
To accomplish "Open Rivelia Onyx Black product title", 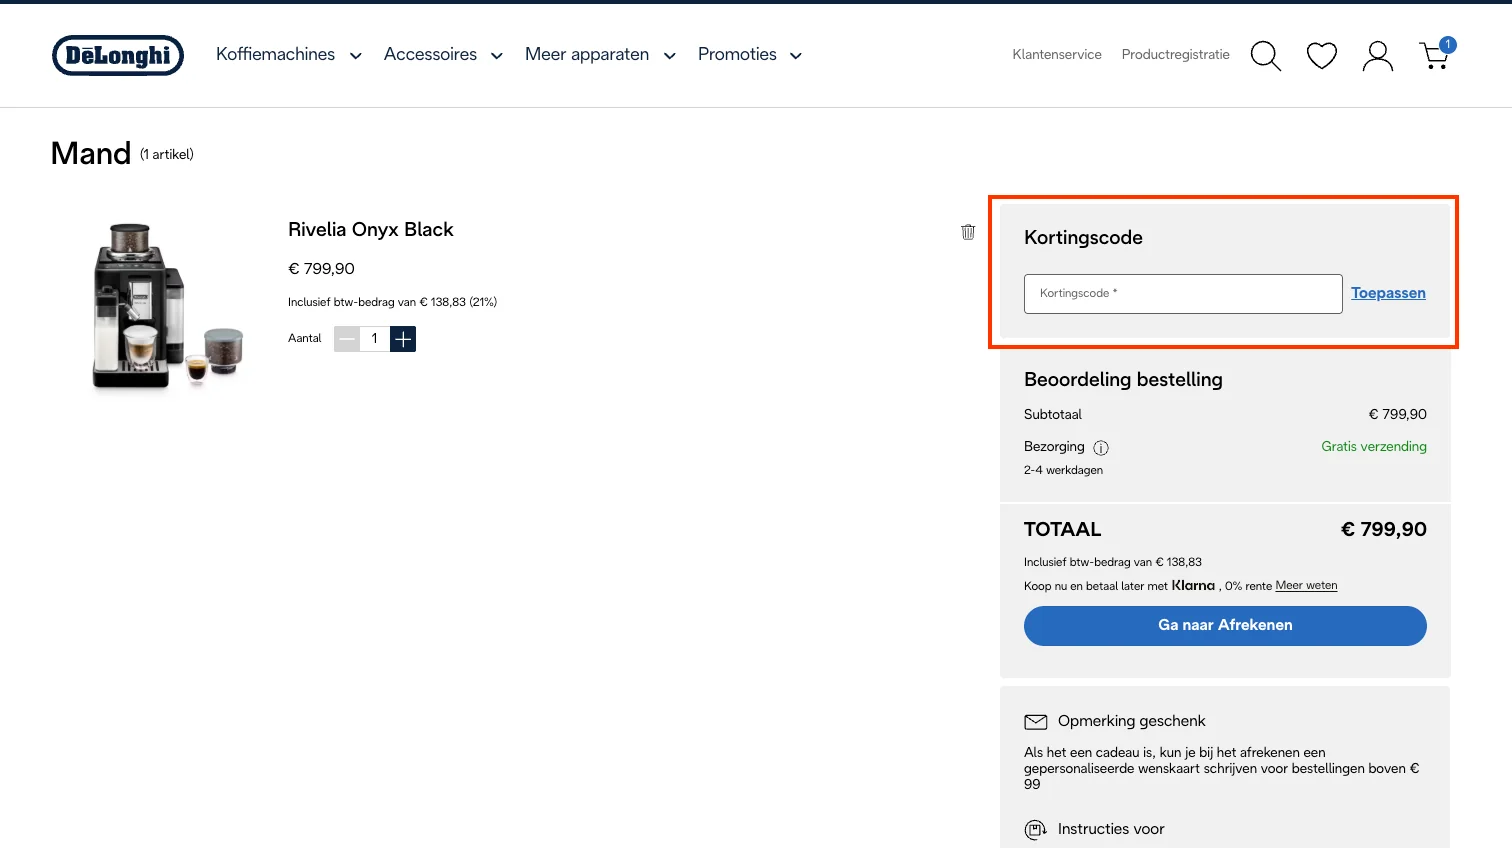I will (371, 230).
